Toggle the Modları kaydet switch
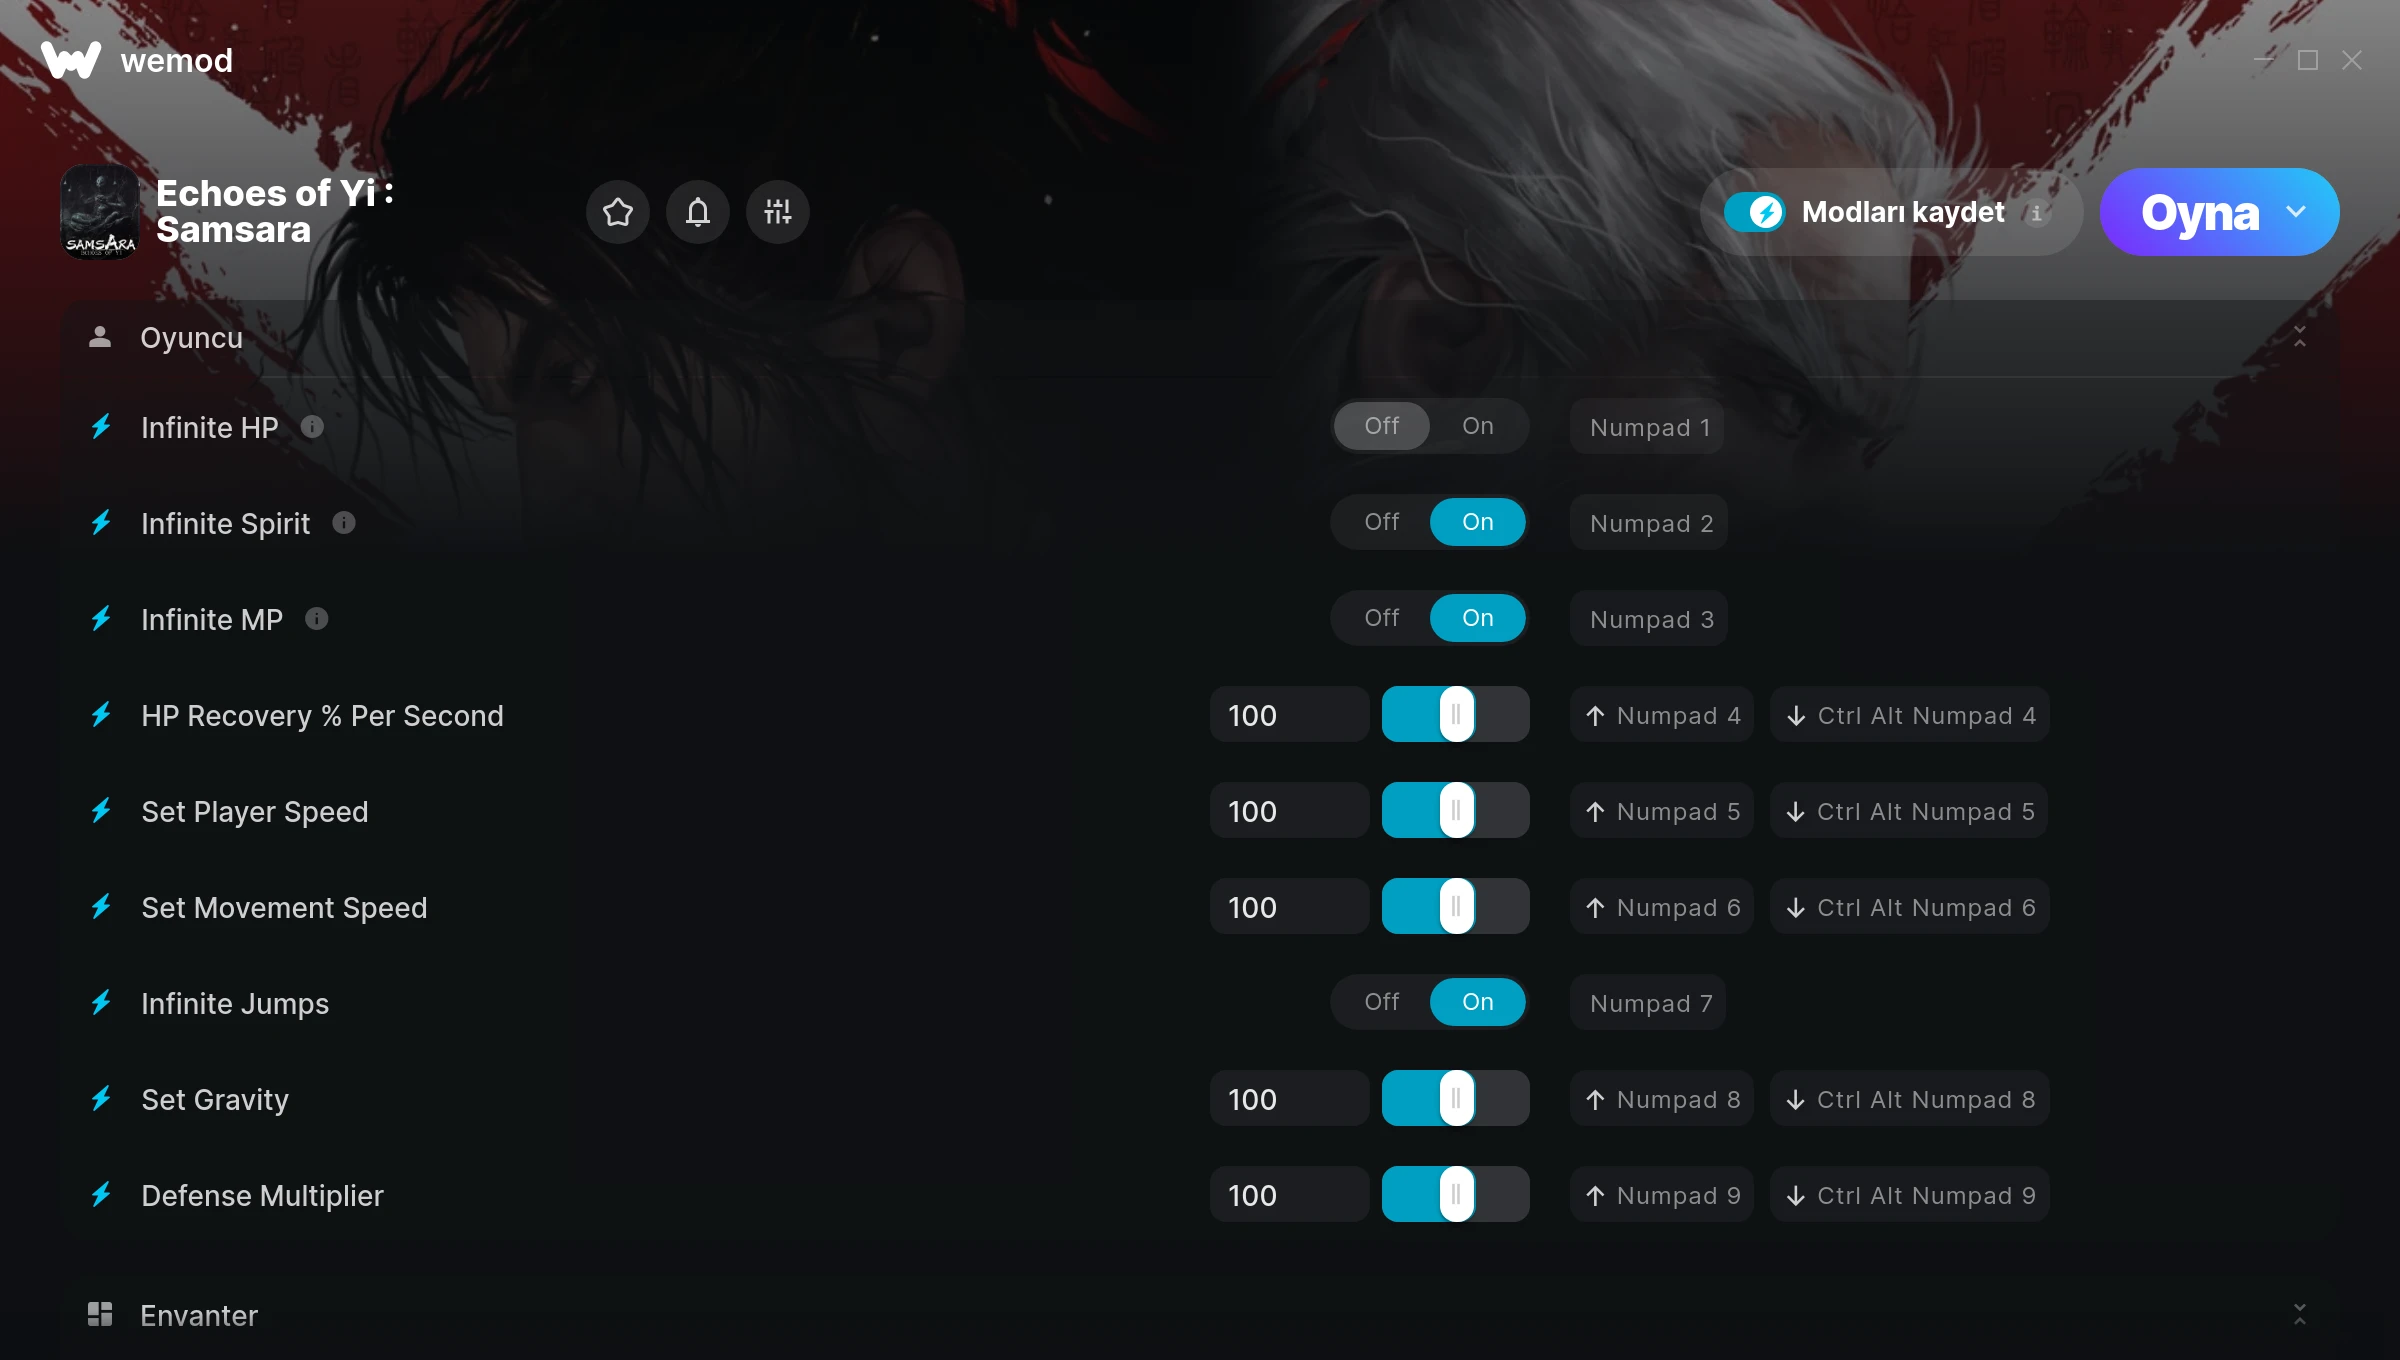Image resolution: width=2400 pixels, height=1360 pixels. (1754, 212)
